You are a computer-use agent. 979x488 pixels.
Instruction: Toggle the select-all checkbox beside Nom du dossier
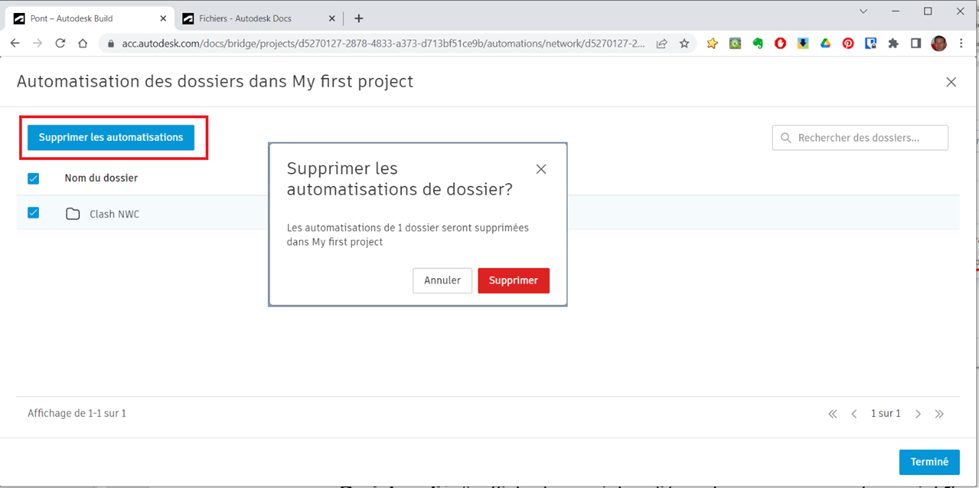pos(34,178)
